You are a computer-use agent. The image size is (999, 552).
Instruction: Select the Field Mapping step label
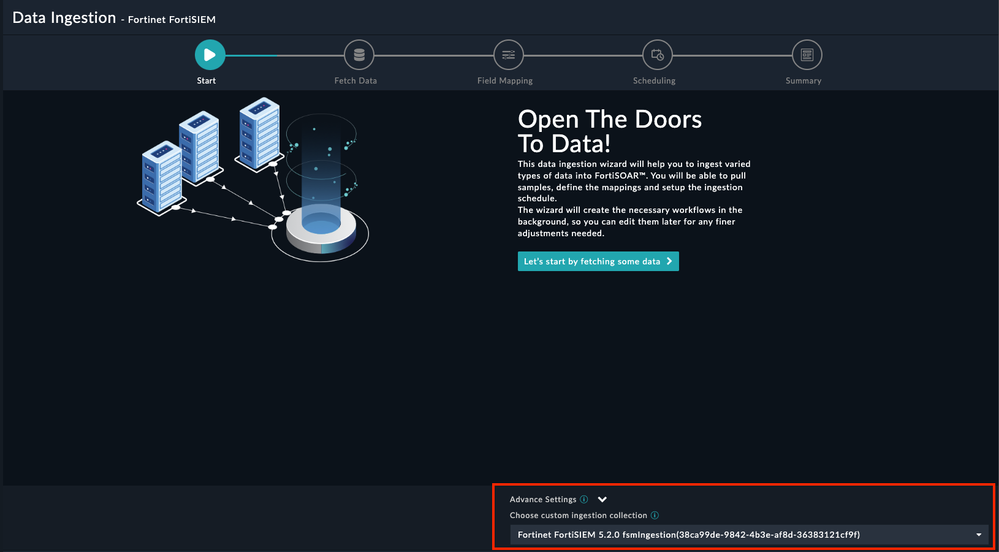pos(505,81)
